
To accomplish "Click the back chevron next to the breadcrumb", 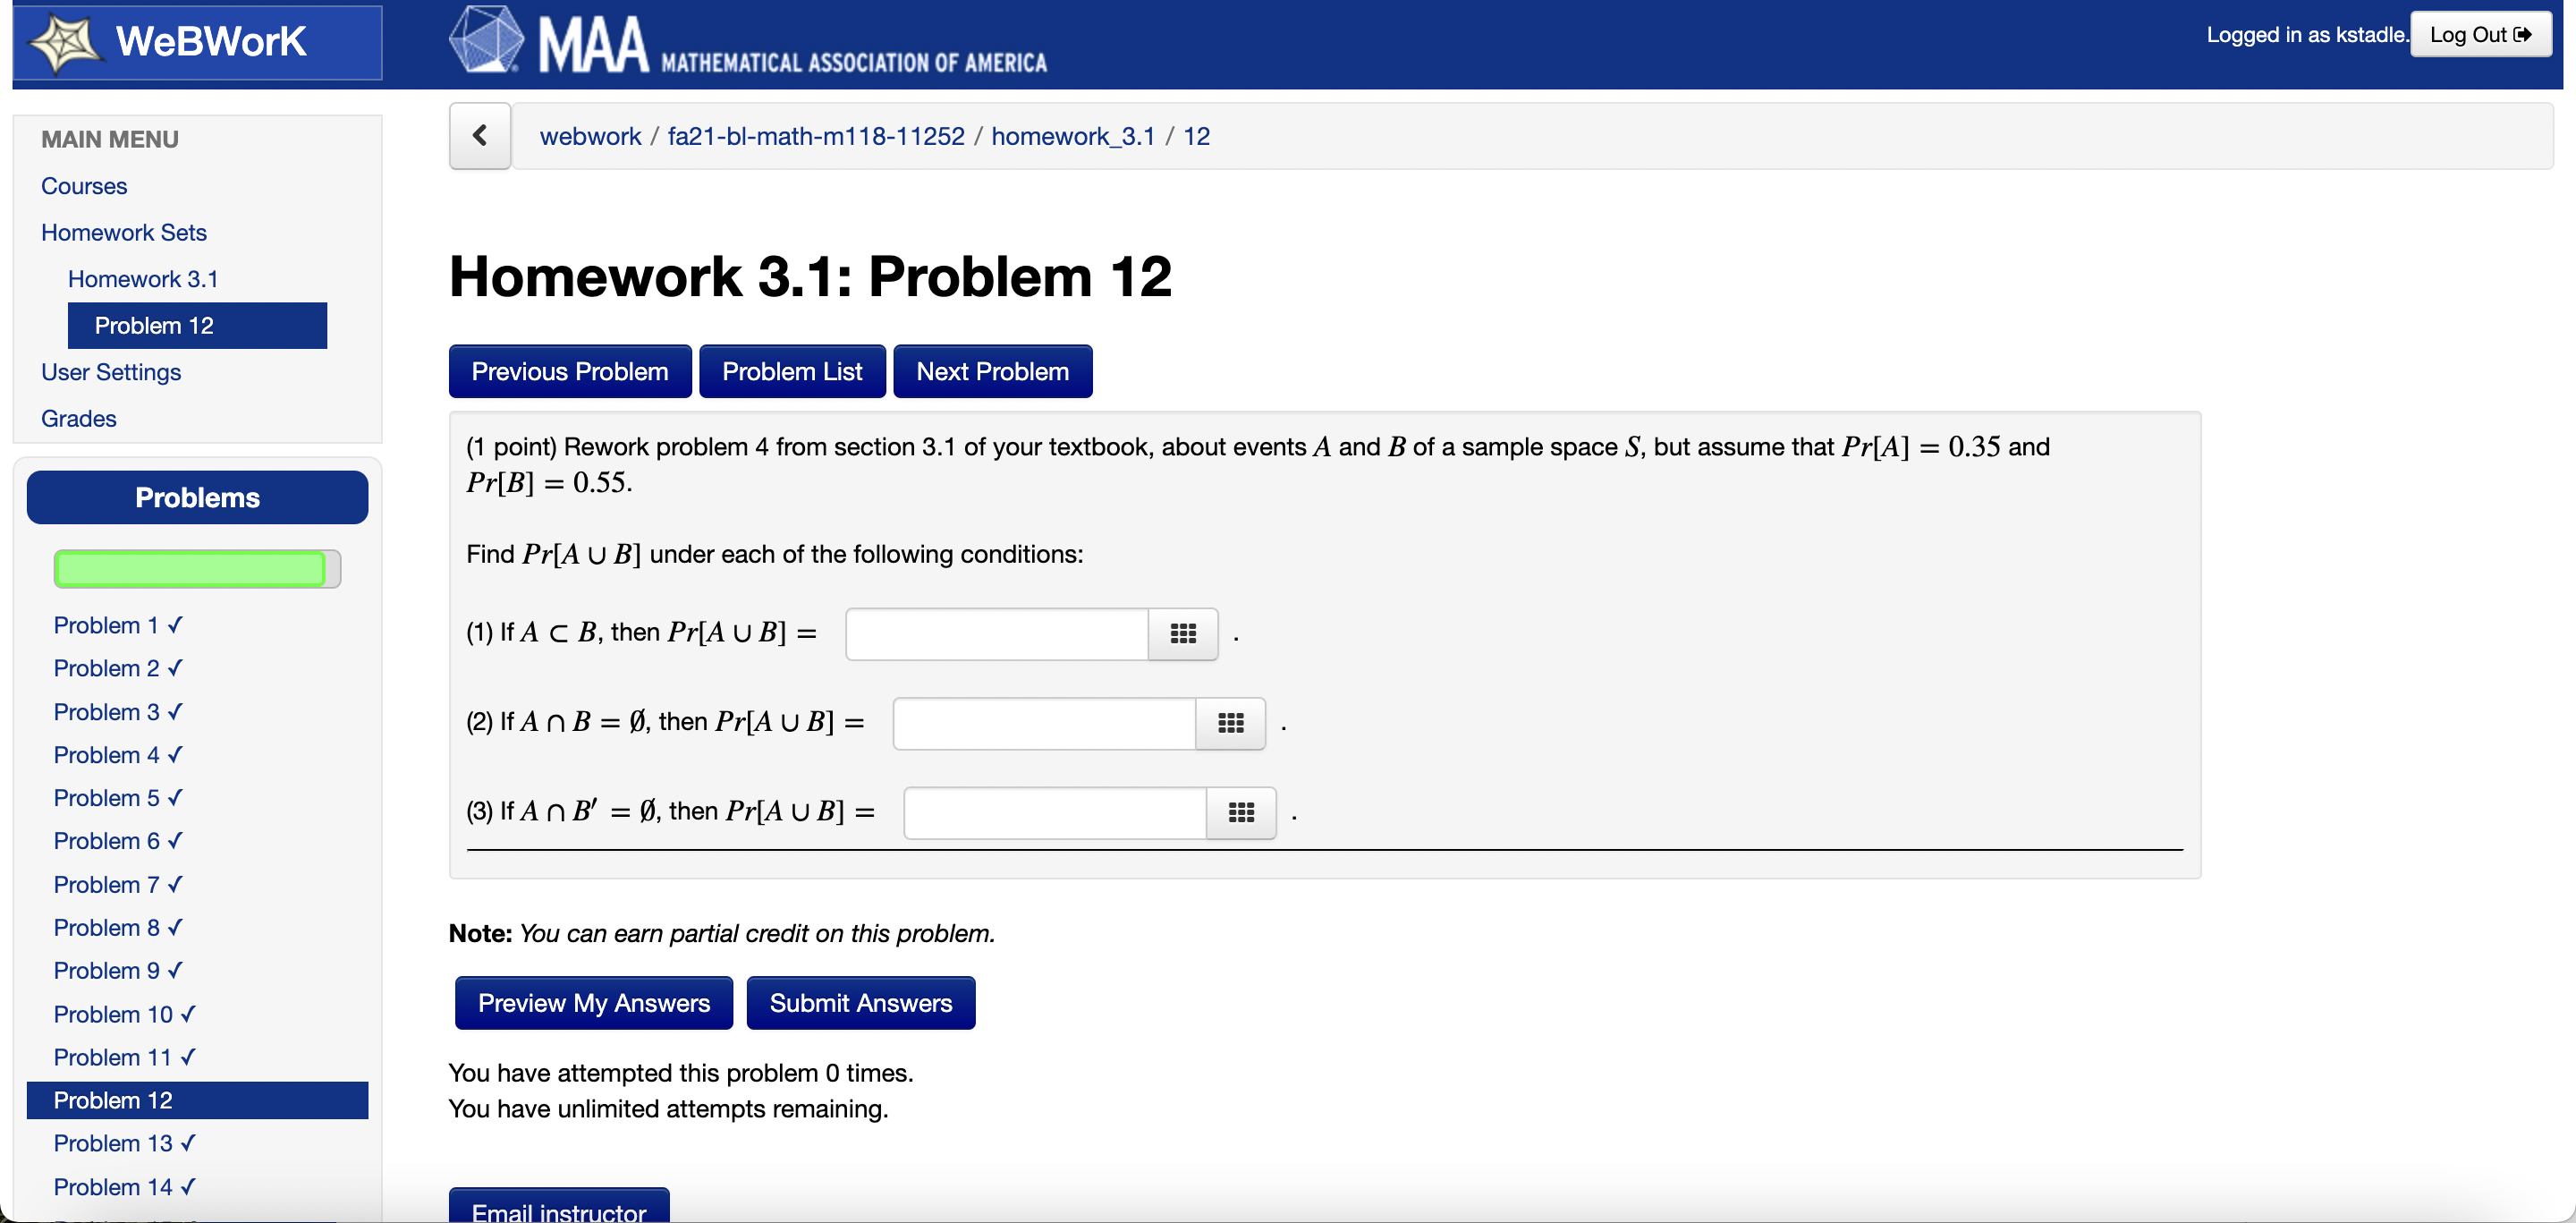I will 479,135.
